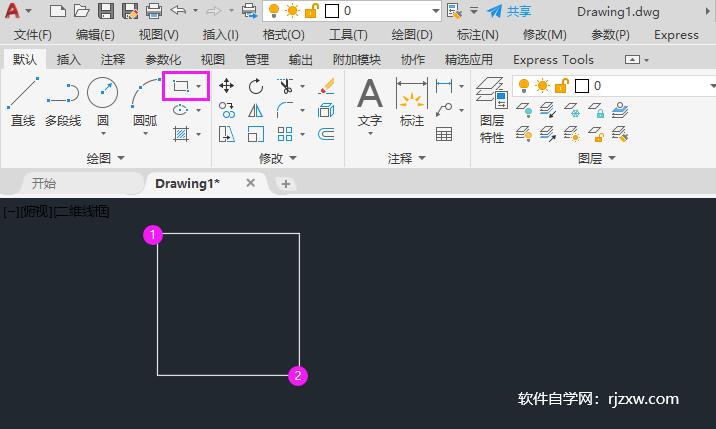The image size is (716, 429).
Task: Activate the Offset tool
Action: coord(326,134)
